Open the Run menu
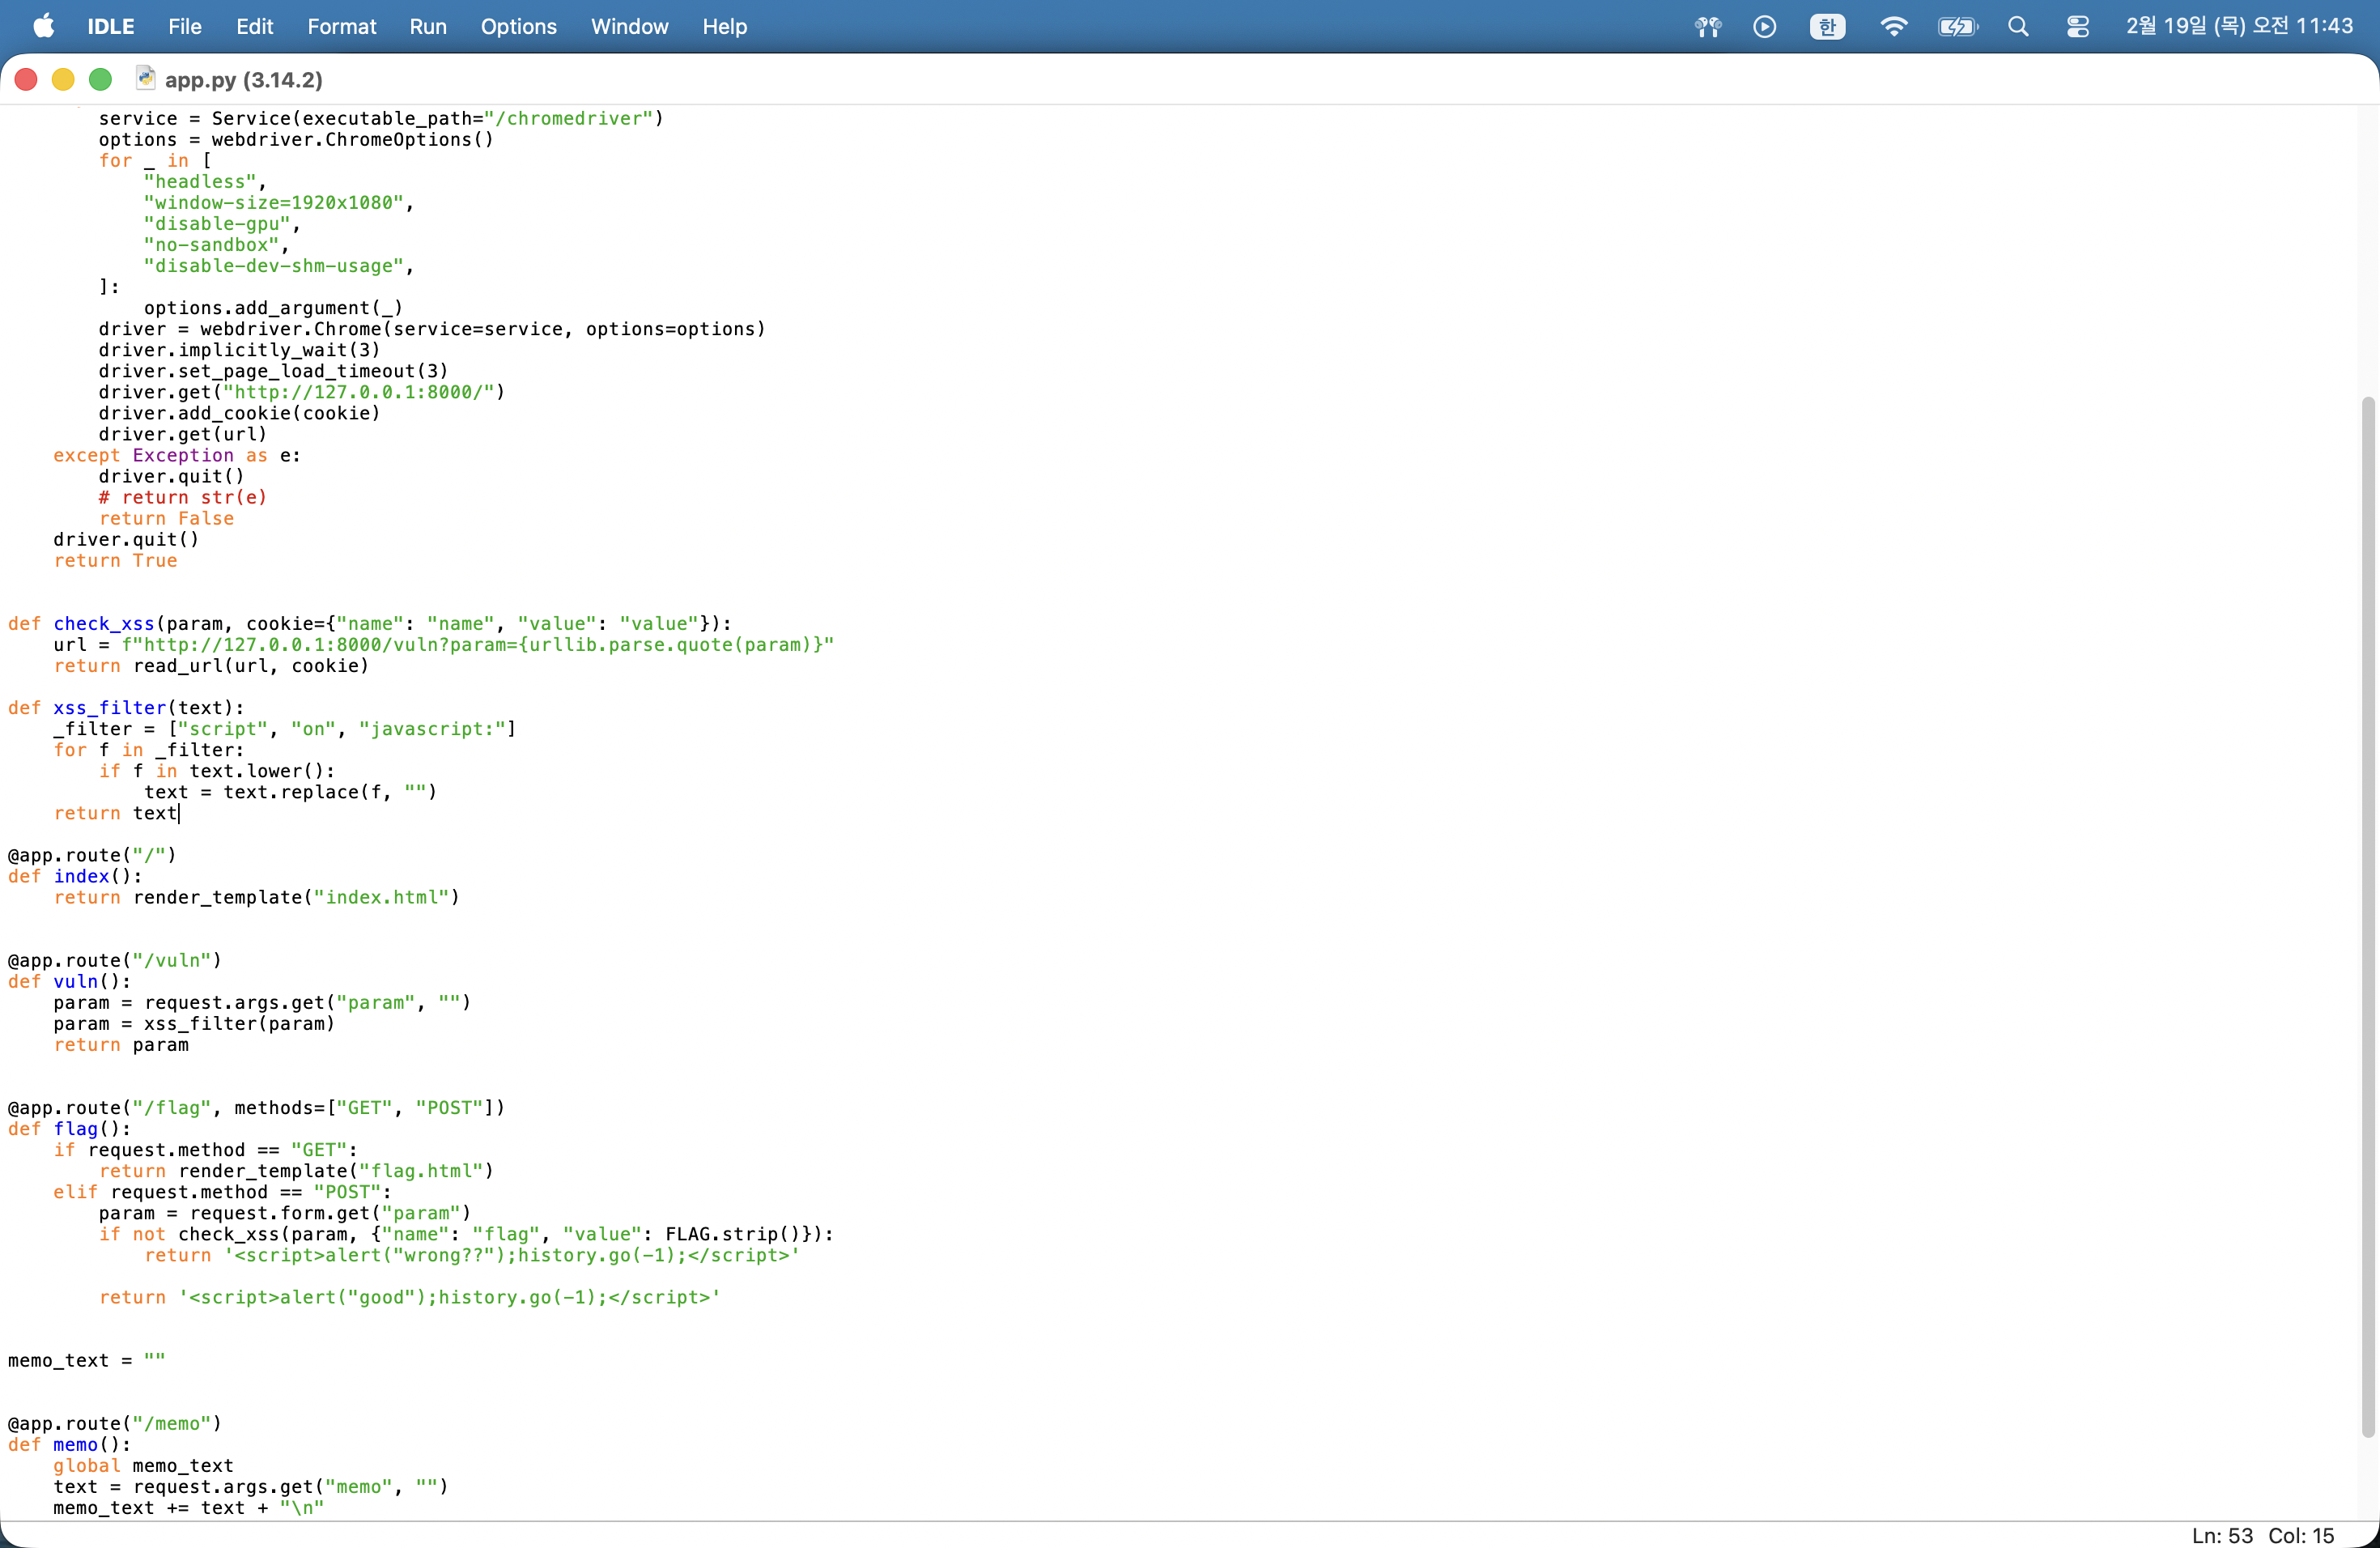Viewport: 2380px width, 1548px height. click(x=427, y=26)
